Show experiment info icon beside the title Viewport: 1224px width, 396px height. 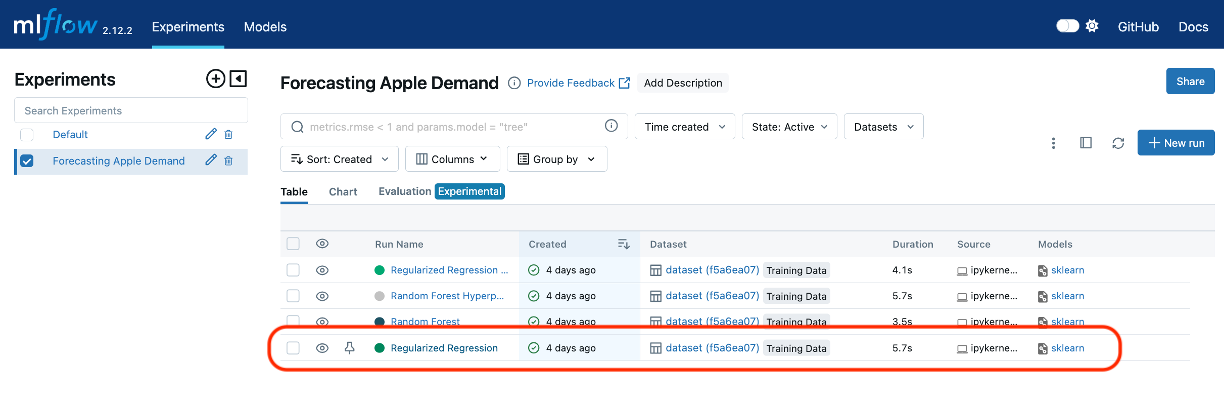(514, 83)
